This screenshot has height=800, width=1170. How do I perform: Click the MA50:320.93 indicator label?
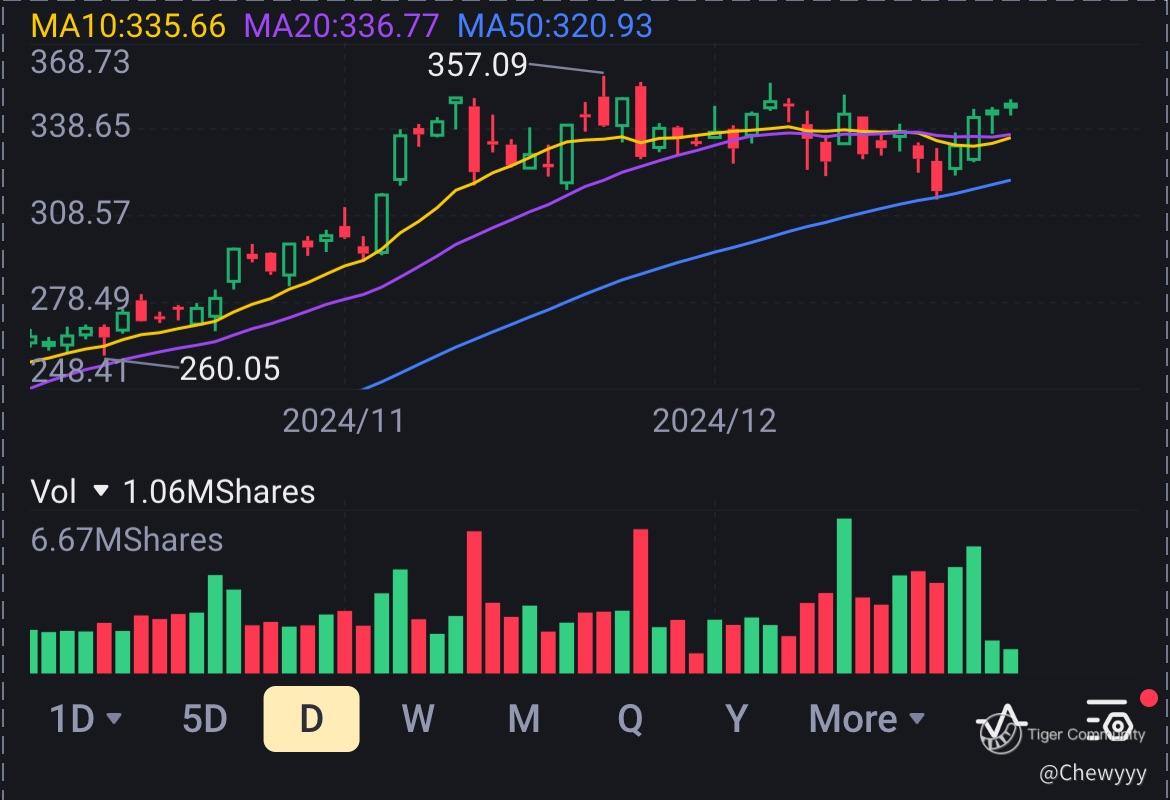click(554, 25)
